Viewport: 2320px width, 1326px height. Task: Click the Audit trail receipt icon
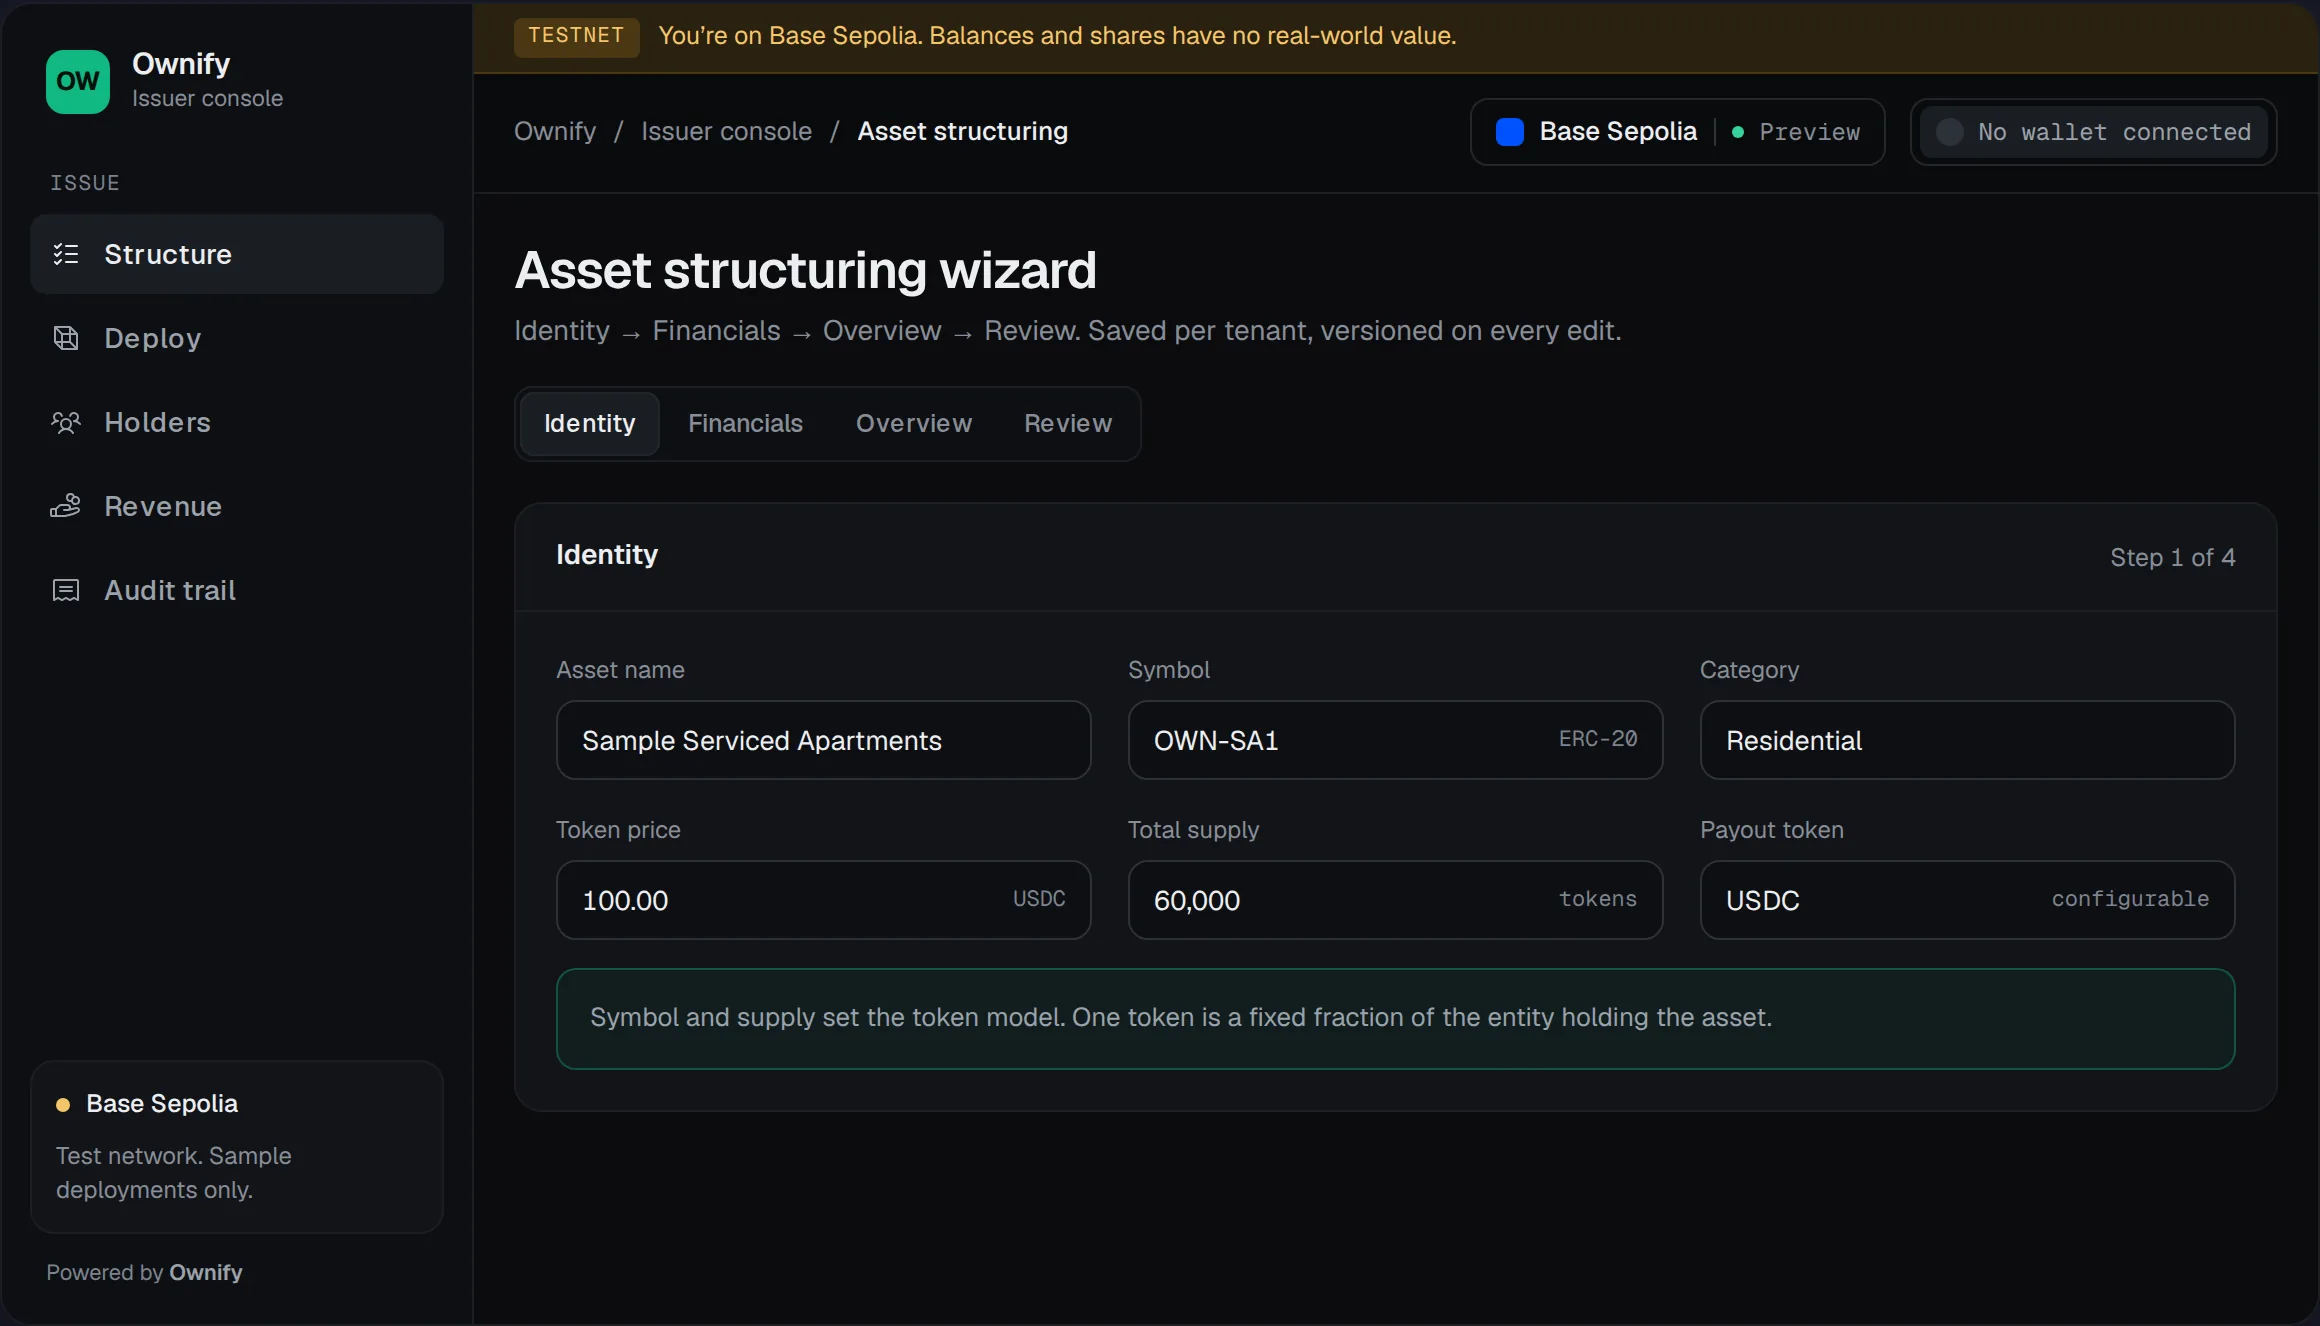(66, 590)
